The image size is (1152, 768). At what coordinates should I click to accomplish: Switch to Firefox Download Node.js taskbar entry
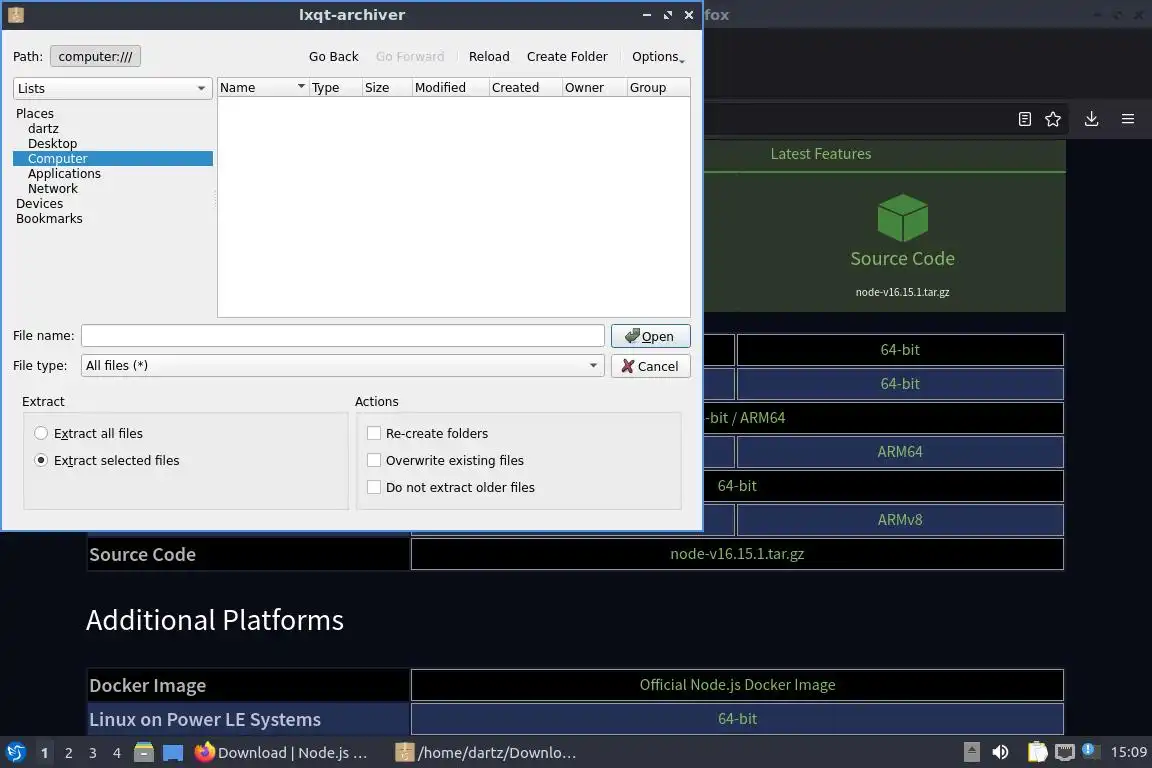coord(281,752)
